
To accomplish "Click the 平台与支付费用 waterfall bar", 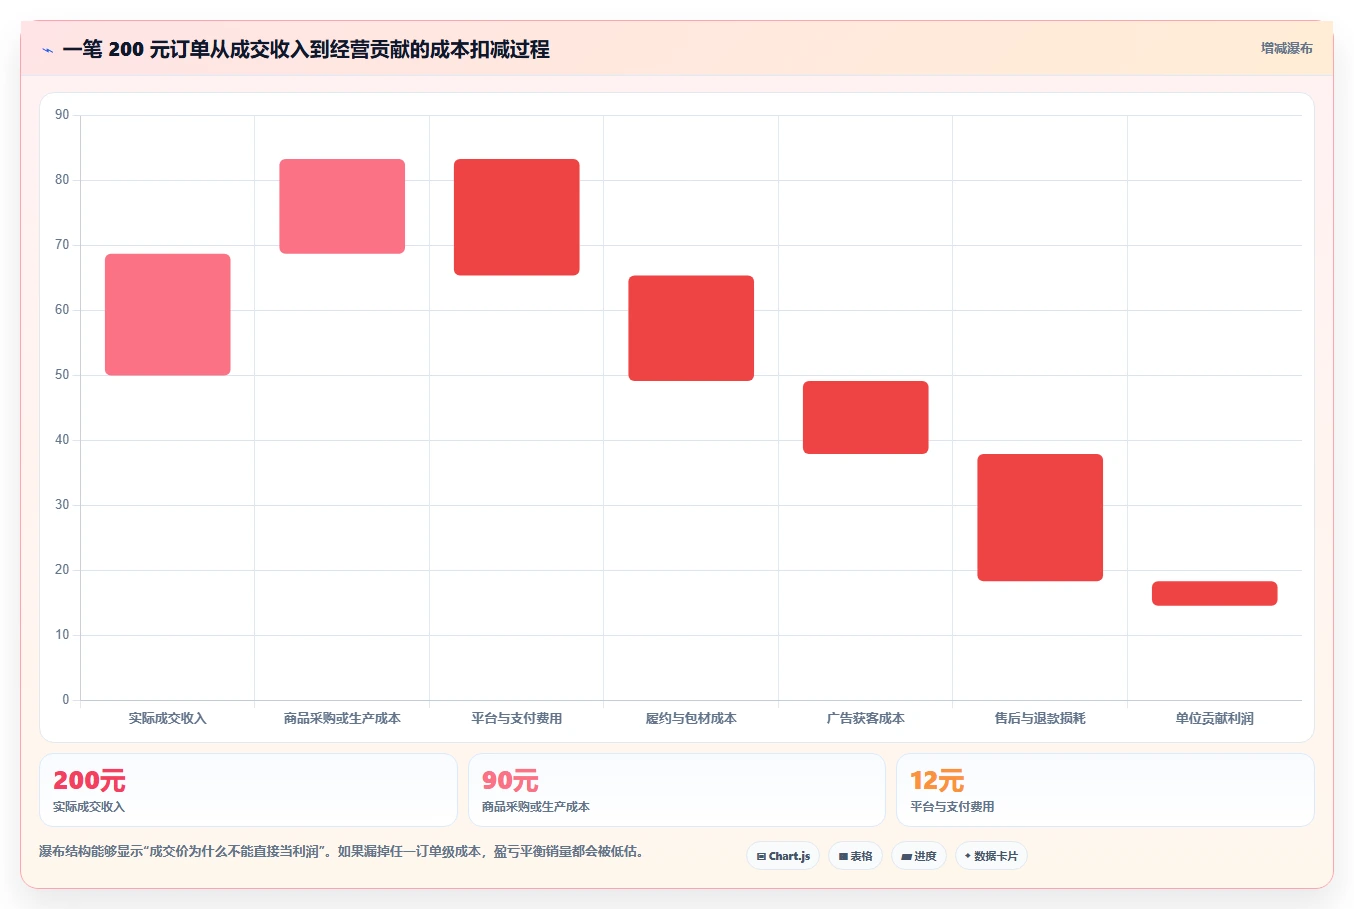I will pyautogui.click(x=517, y=217).
